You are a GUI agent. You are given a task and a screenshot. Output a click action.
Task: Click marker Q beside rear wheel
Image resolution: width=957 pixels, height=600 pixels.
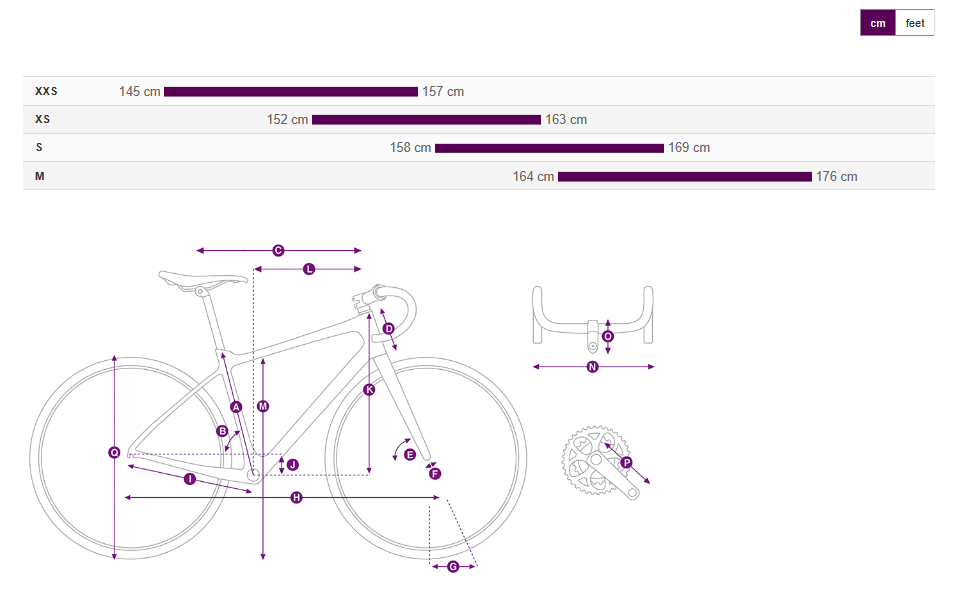coord(115,453)
